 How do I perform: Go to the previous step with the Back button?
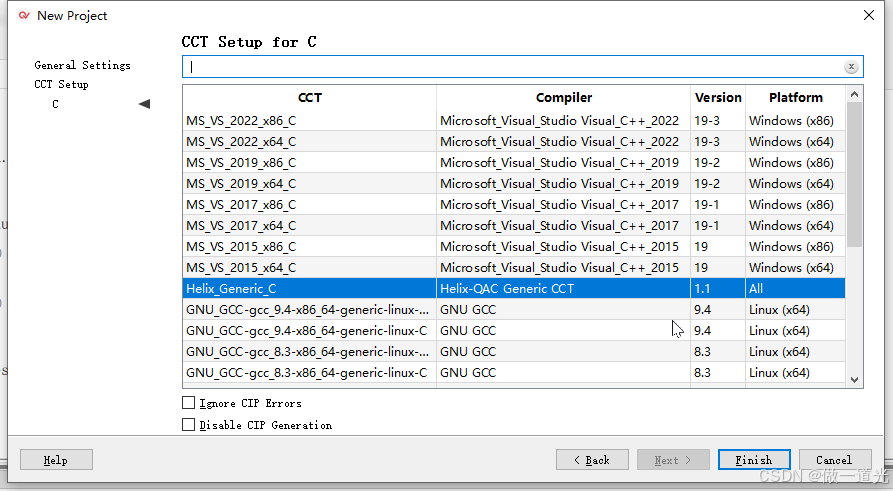(x=592, y=460)
